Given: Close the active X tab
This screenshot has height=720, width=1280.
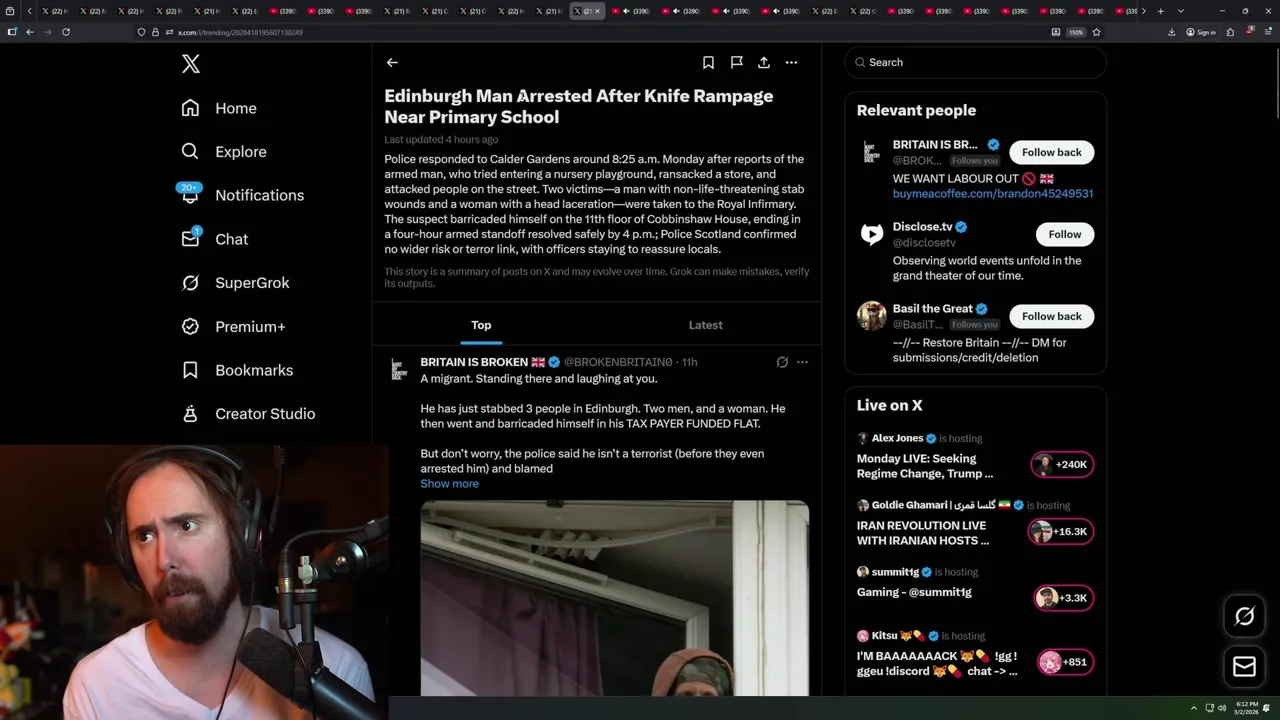Looking at the screenshot, I should coord(598,11).
